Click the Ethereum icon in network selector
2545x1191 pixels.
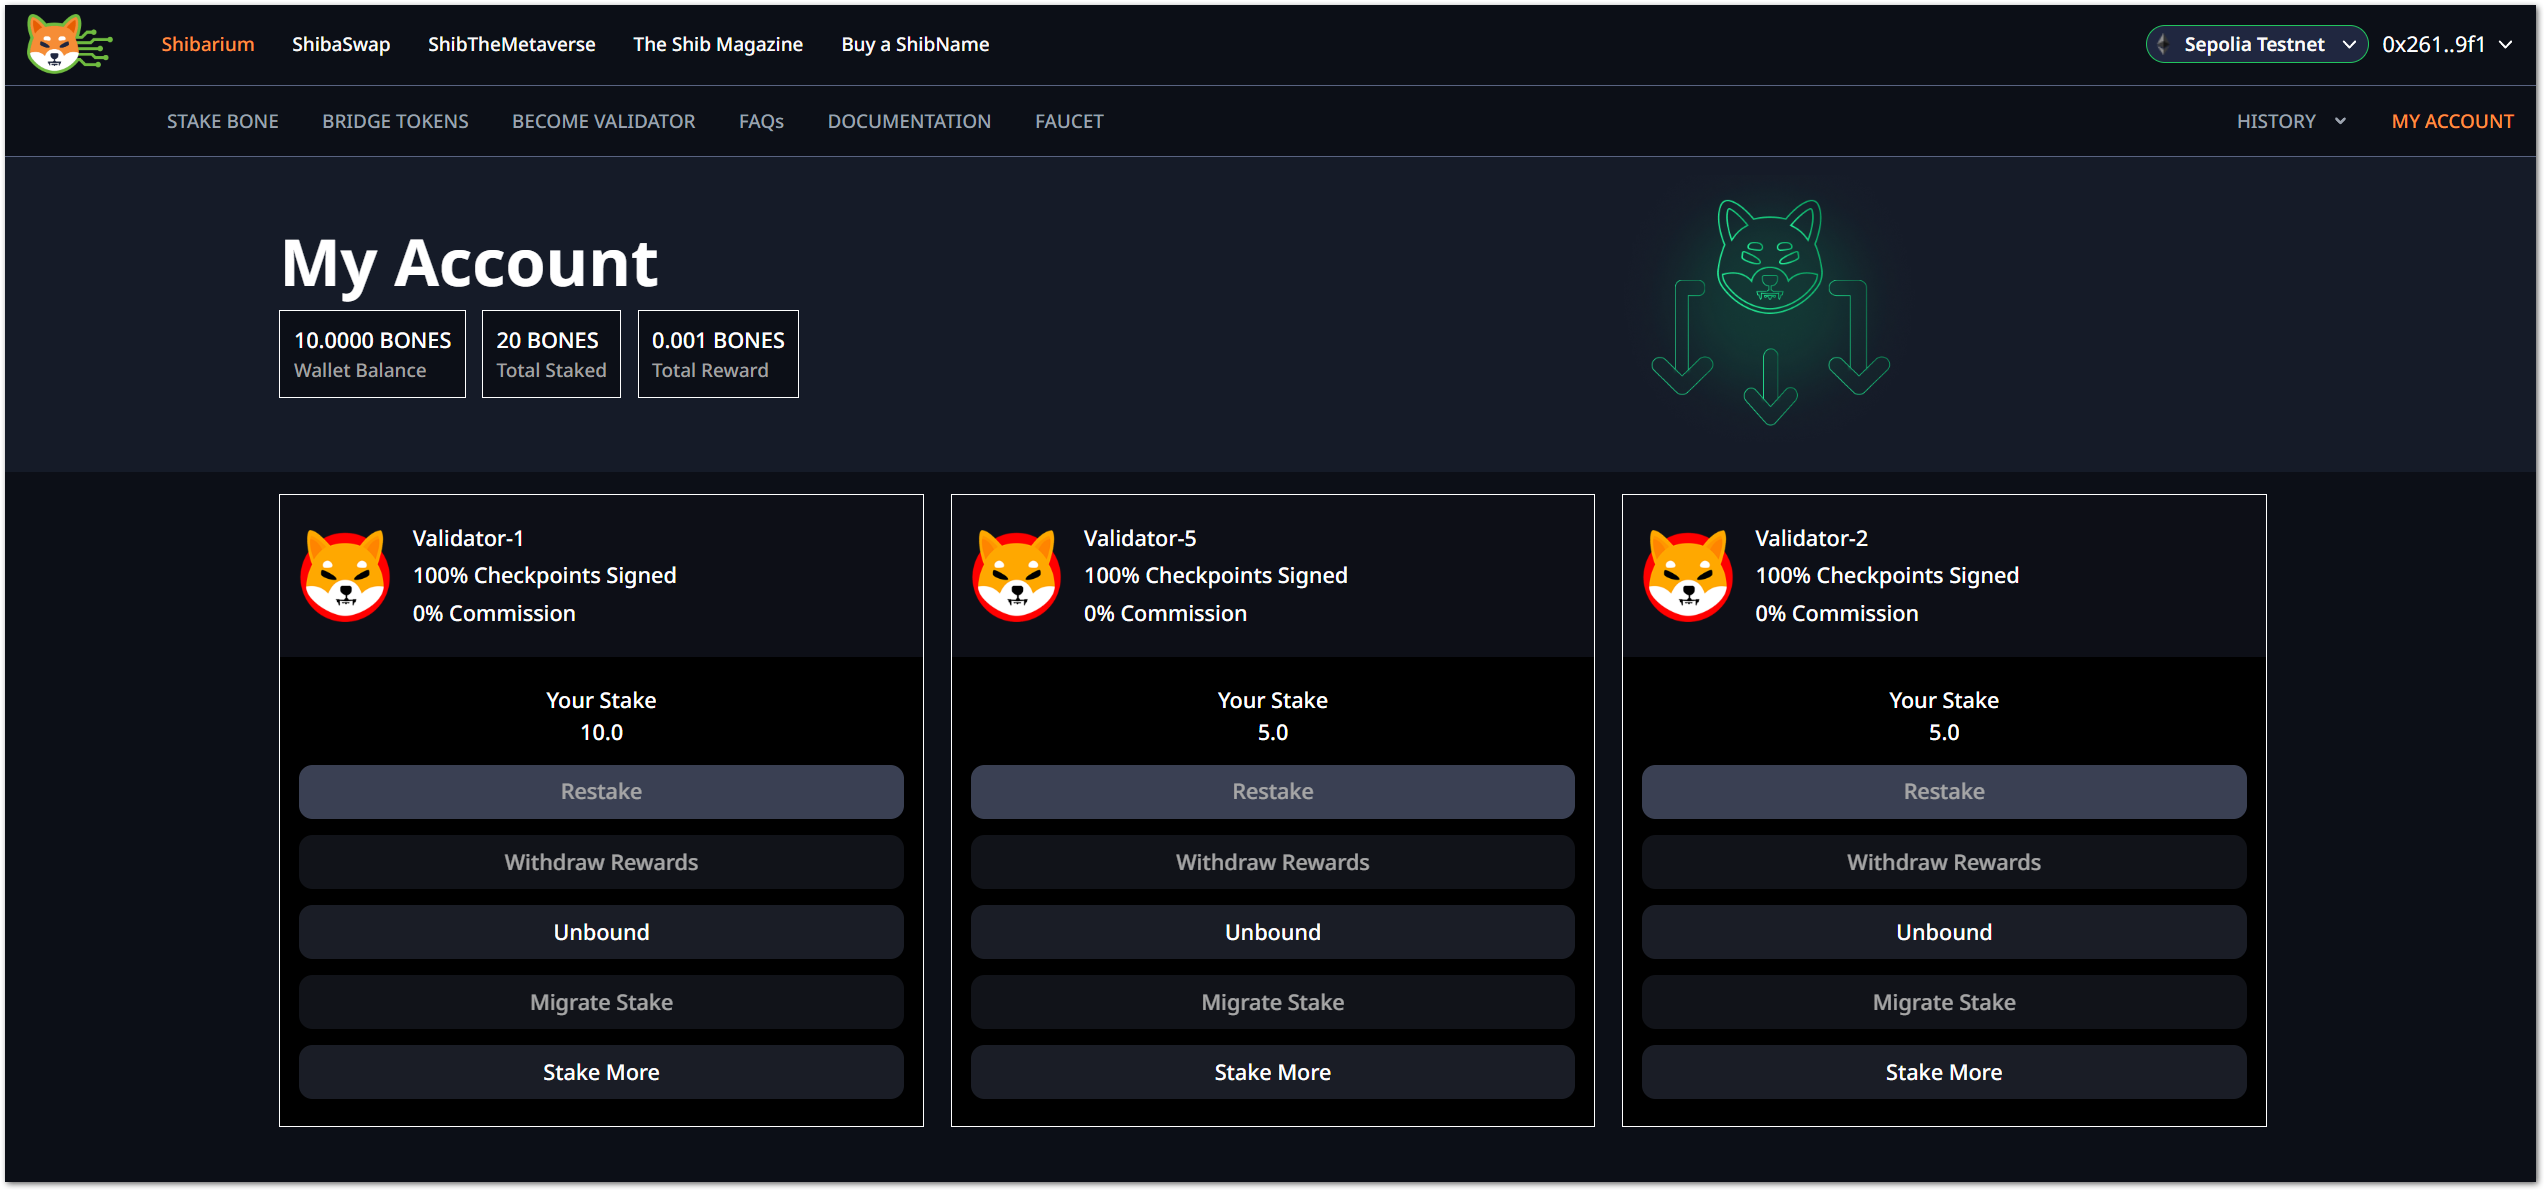coord(2165,44)
